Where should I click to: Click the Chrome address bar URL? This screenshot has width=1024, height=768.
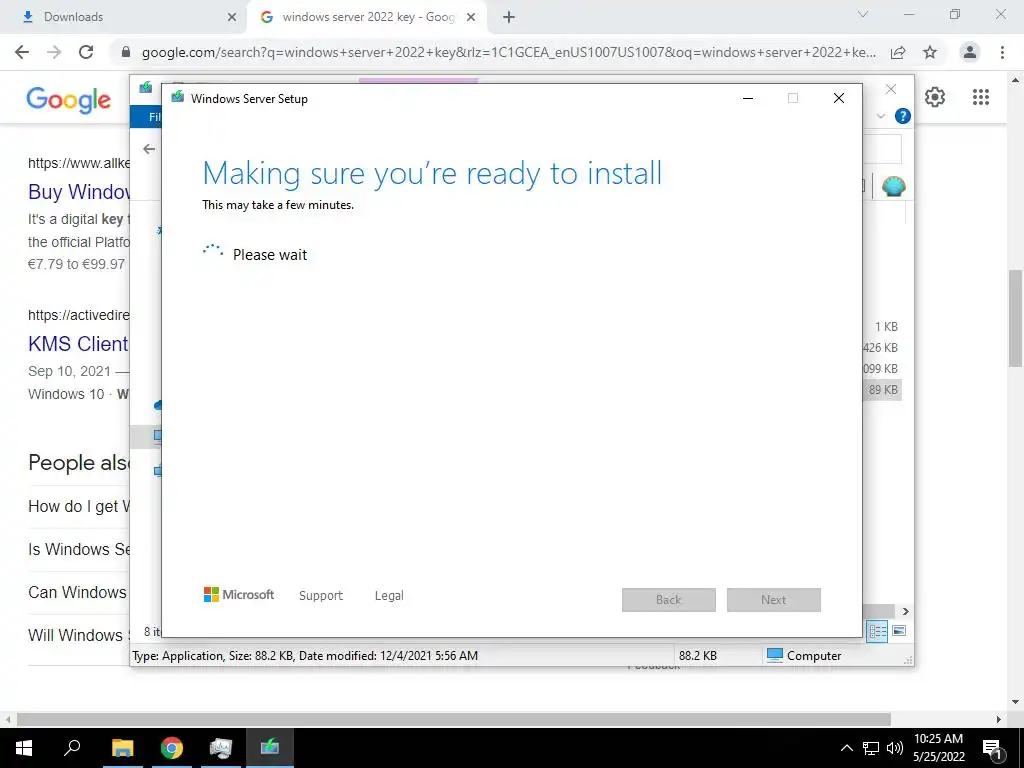click(509, 53)
